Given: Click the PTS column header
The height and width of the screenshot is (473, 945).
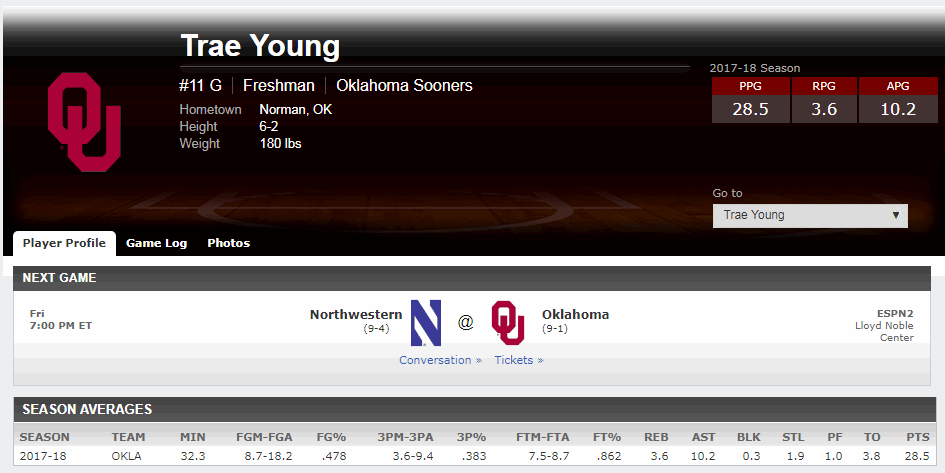Looking at the screenshot, I should 918,437.
